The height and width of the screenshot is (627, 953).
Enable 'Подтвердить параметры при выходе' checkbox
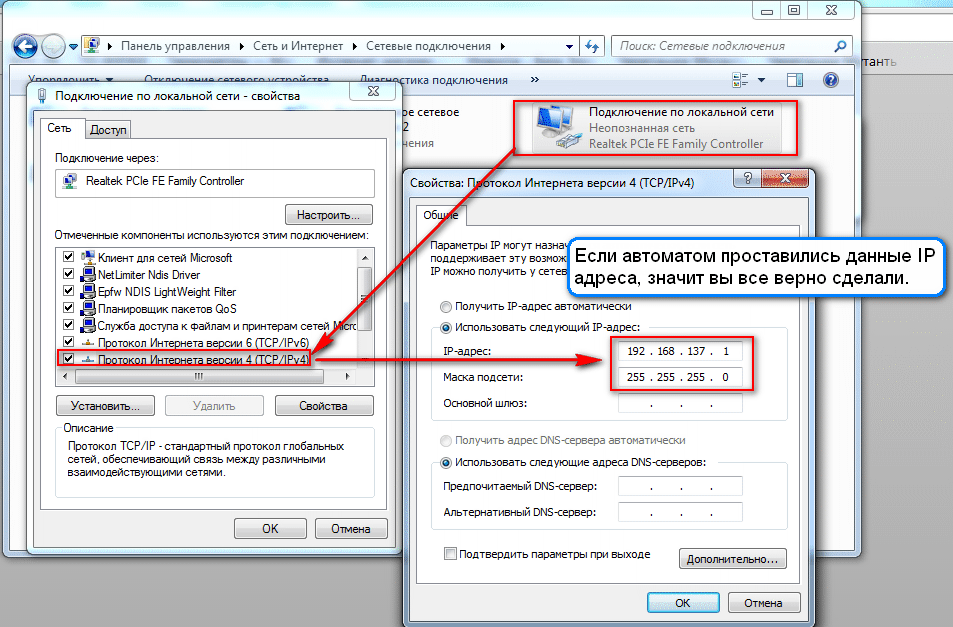[x=450, y=554]
